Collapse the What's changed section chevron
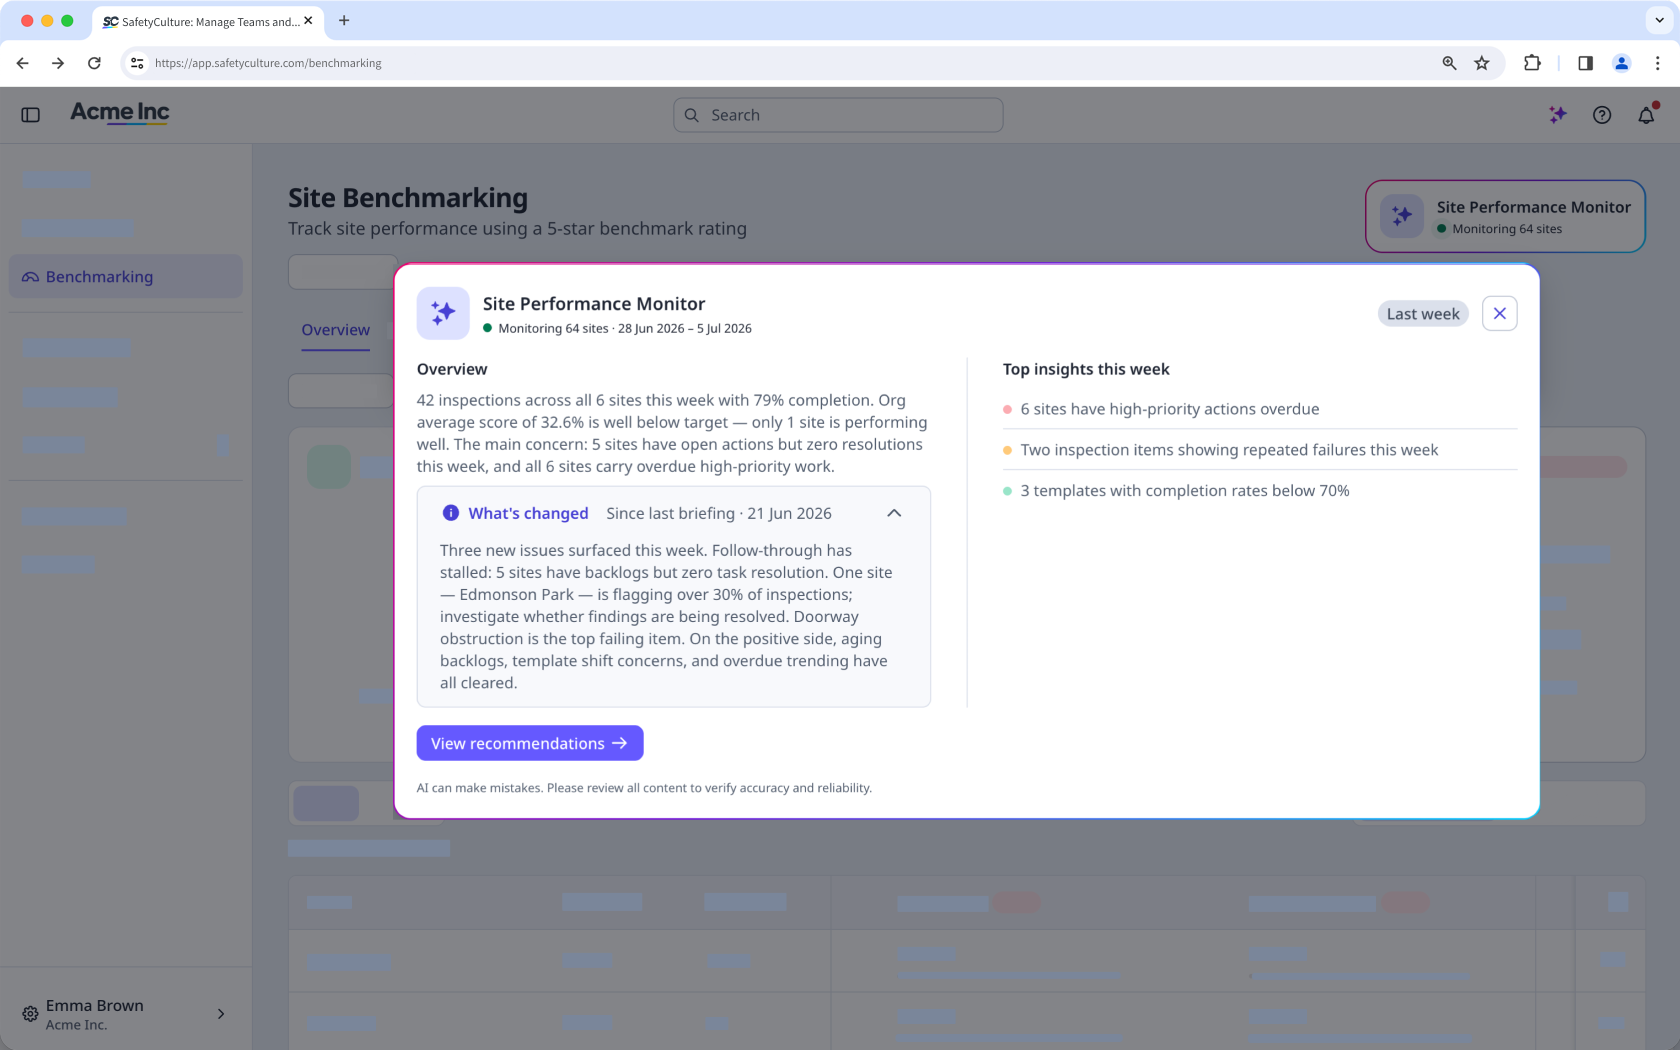The image size is (1680, 1050). coord(894,513)
